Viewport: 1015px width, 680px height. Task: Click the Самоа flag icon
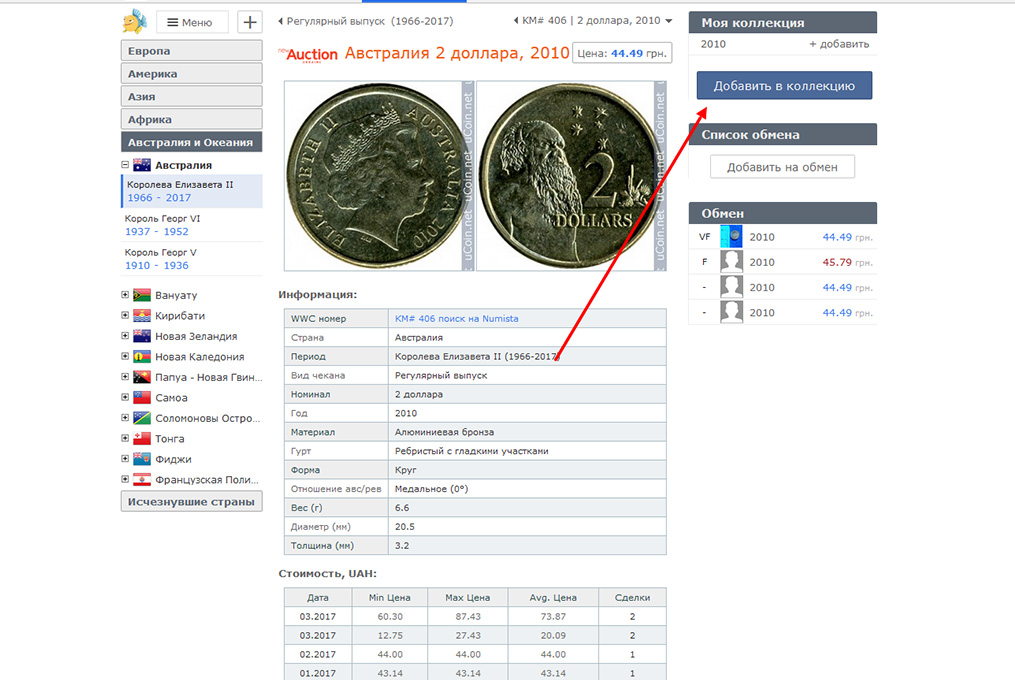[141, 398]
